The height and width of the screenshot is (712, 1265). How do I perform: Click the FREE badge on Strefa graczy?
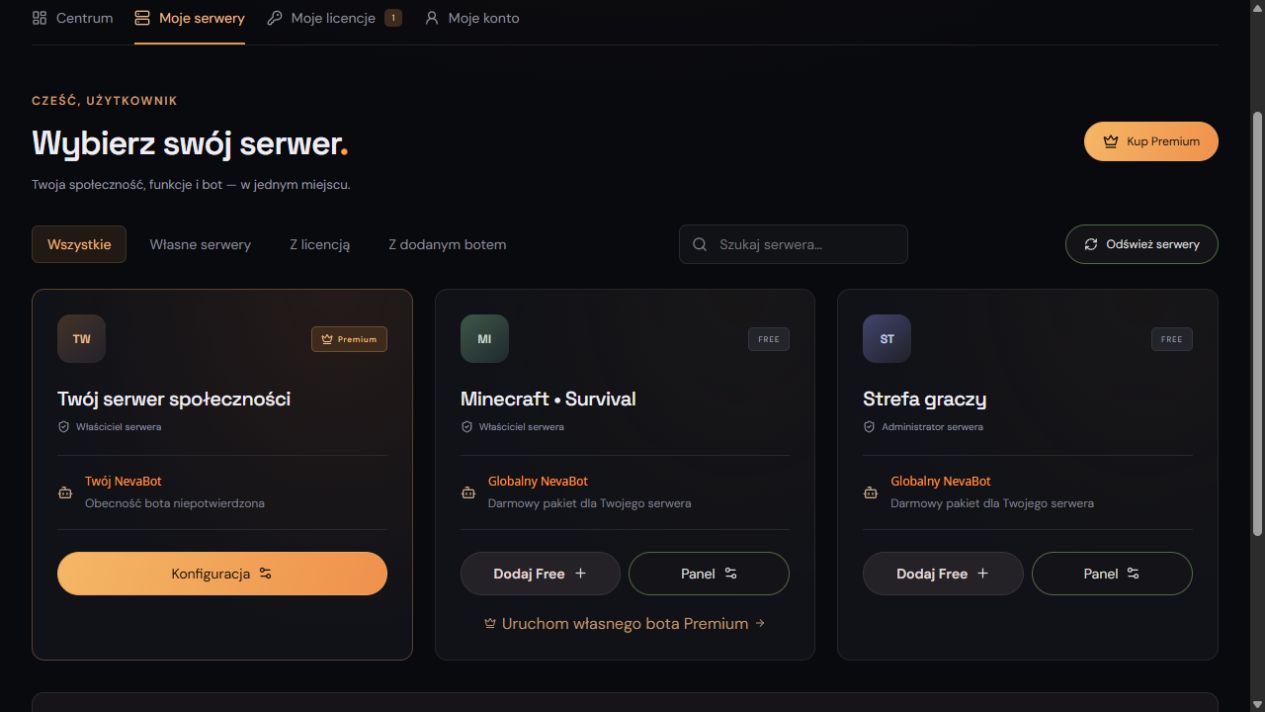[x=1171, y=339]
